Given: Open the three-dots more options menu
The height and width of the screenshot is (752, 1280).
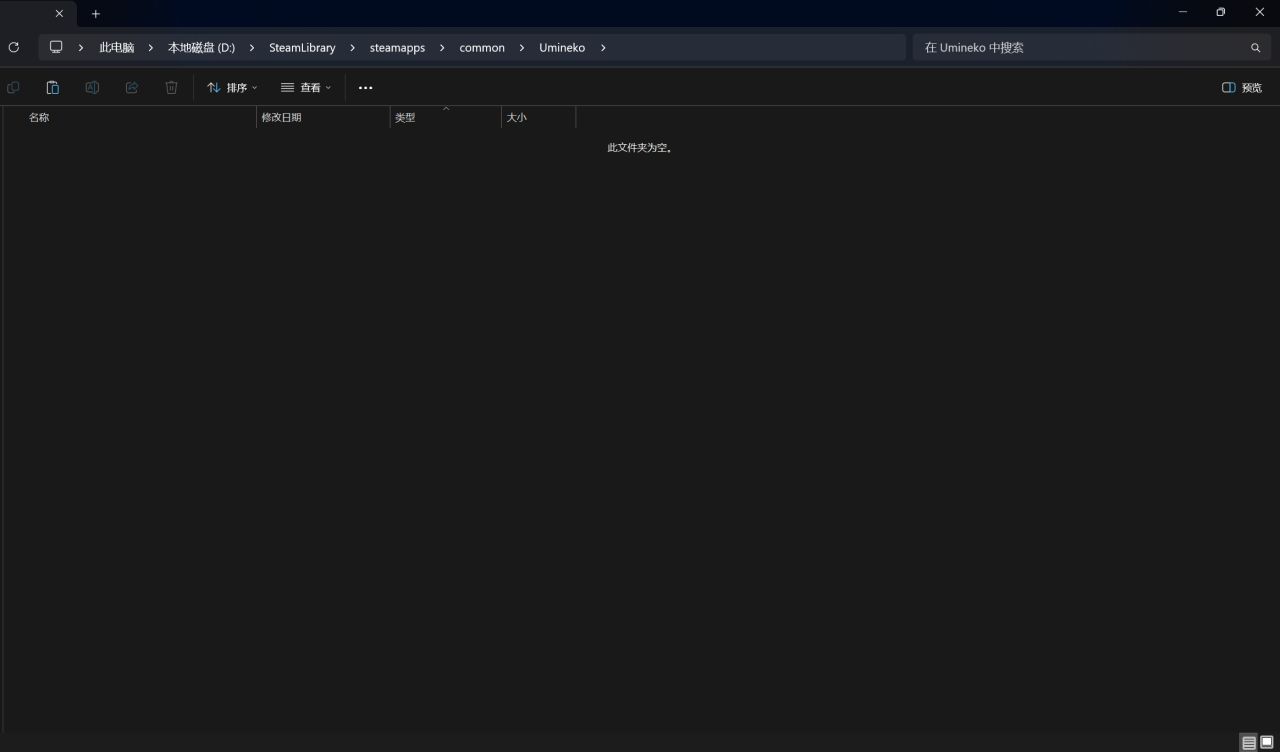Looking at the screenshot, I should click(365, 88).
